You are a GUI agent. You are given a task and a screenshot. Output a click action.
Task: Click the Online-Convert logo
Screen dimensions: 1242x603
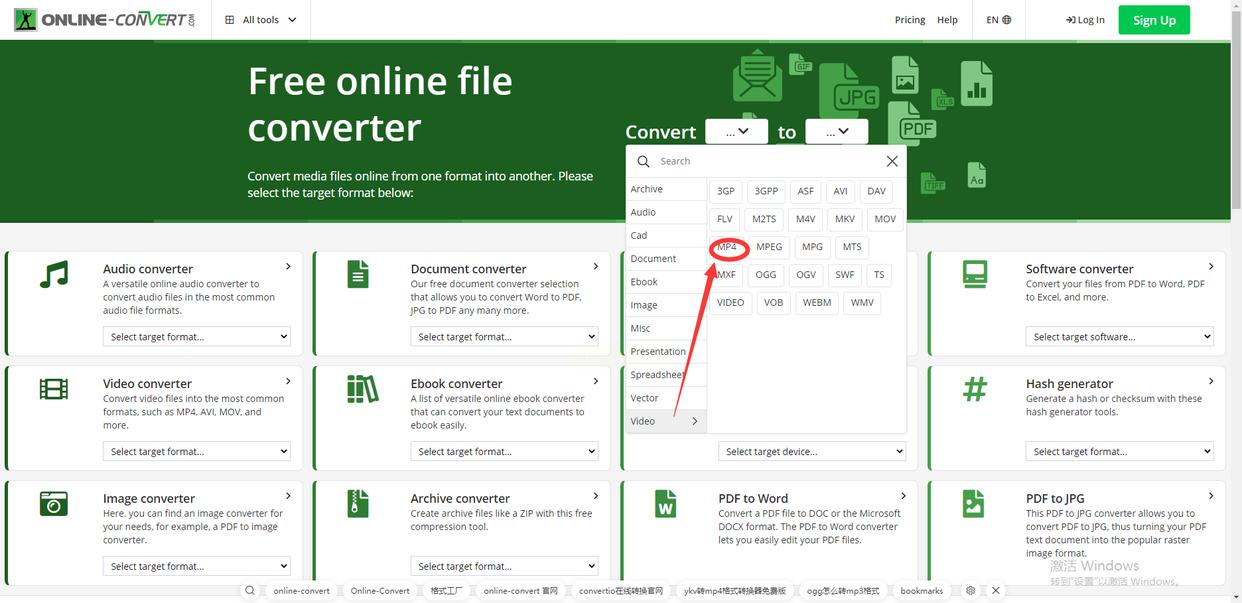point(104,19)
